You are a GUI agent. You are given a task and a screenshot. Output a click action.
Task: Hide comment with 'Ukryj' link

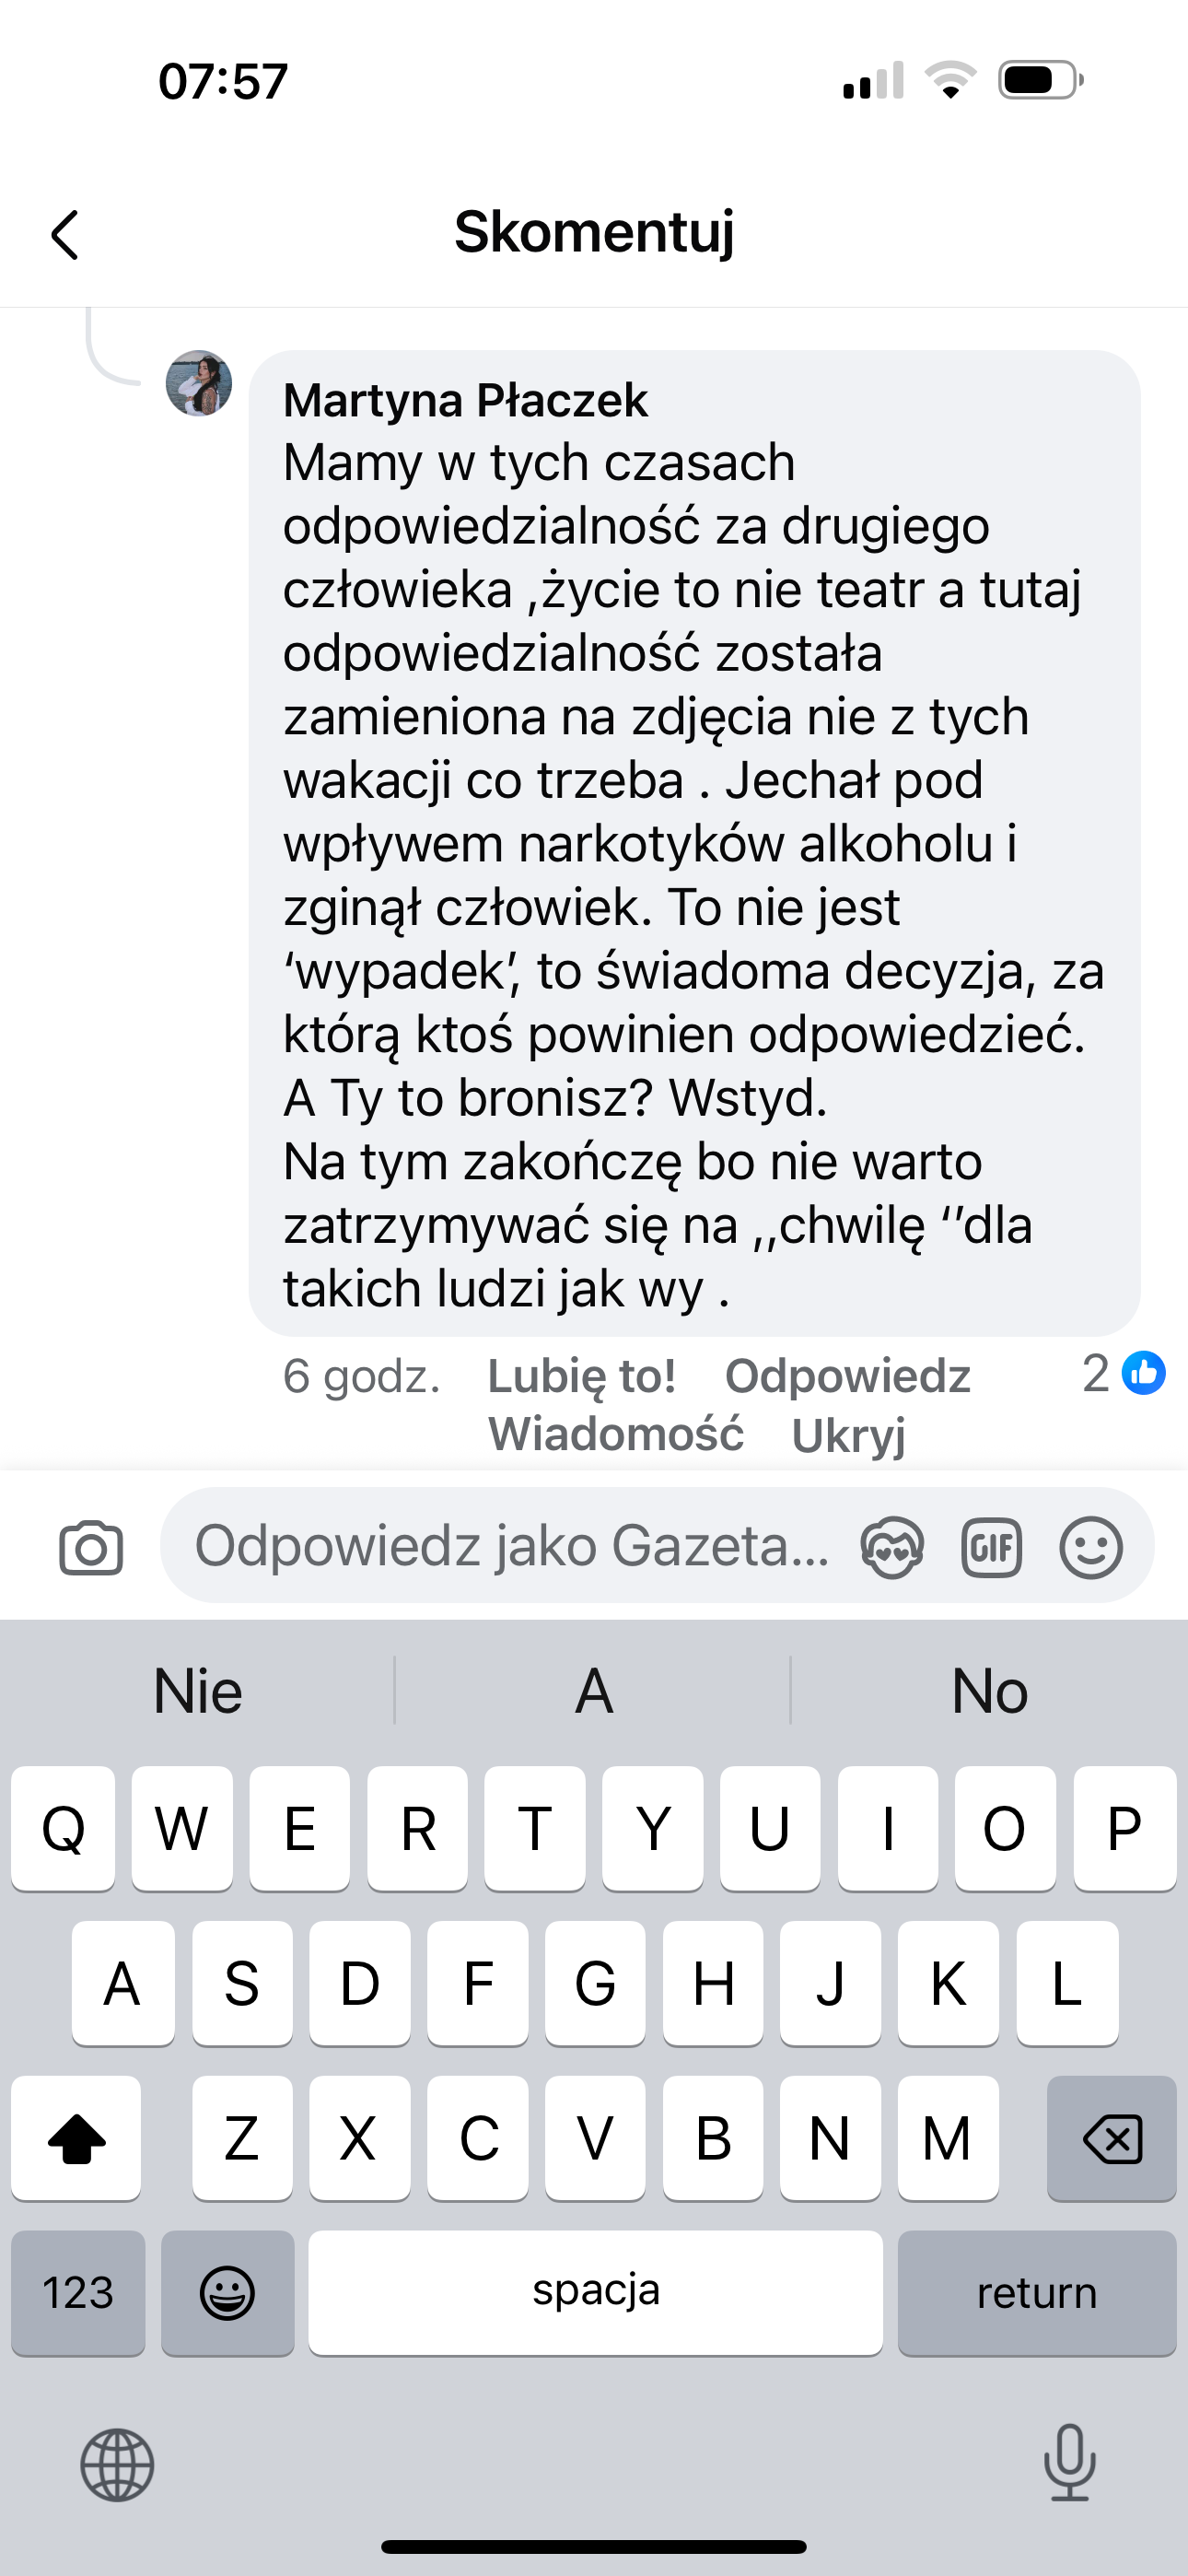[849, 1436]
